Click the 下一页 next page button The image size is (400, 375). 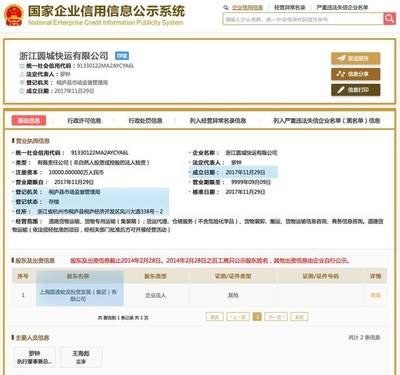[x=276, y=316]
